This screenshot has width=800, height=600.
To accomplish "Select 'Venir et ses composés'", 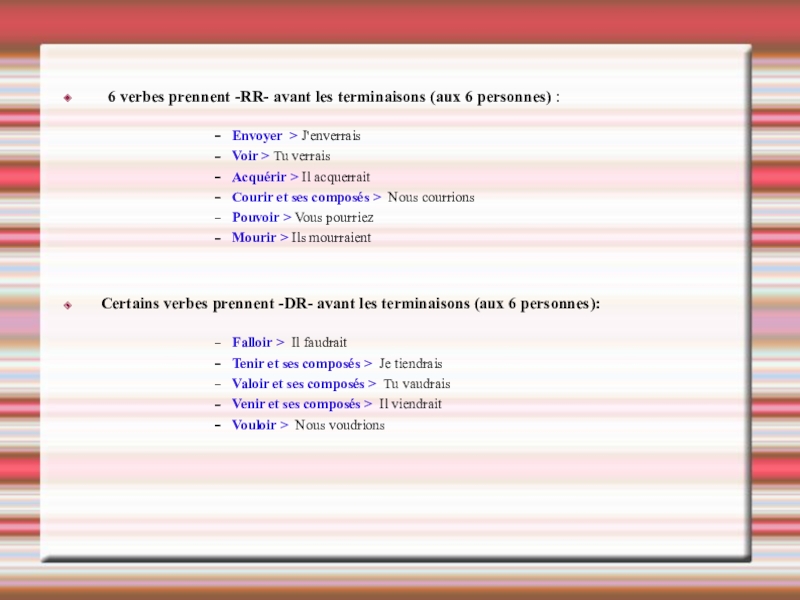I will point(296,404).
